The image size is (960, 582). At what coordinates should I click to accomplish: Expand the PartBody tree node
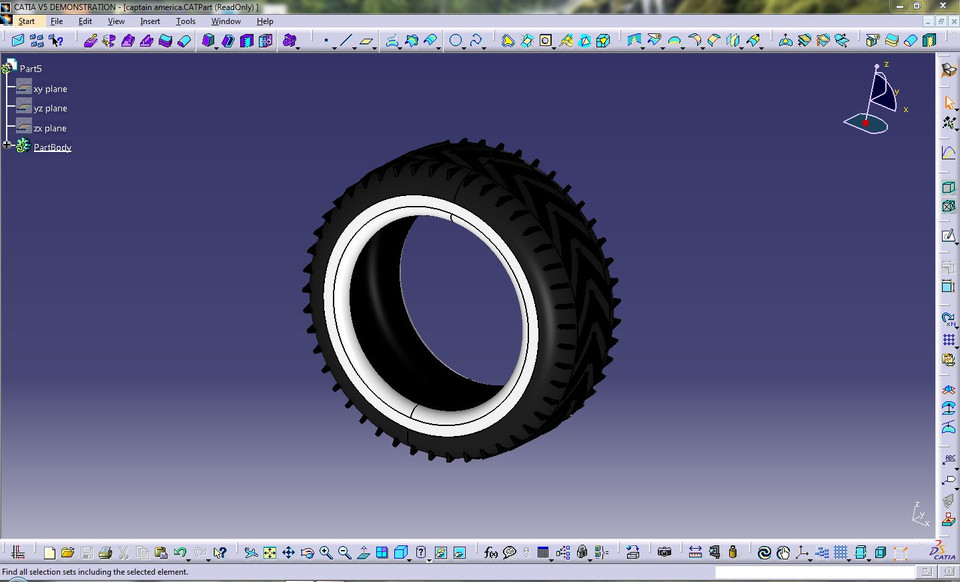coord(7,146)
